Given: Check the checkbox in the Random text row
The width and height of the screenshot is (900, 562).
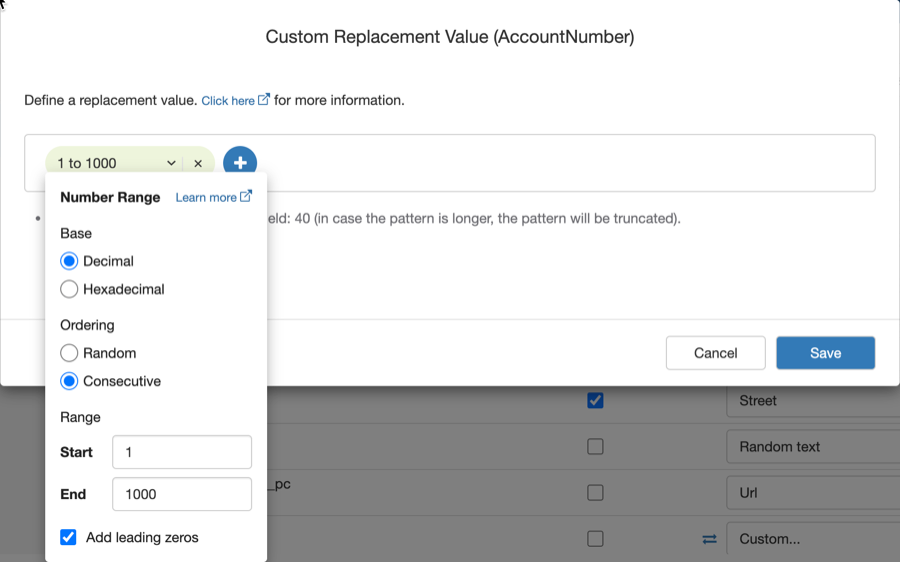Looking at the screenshot, I should [595, 447].
